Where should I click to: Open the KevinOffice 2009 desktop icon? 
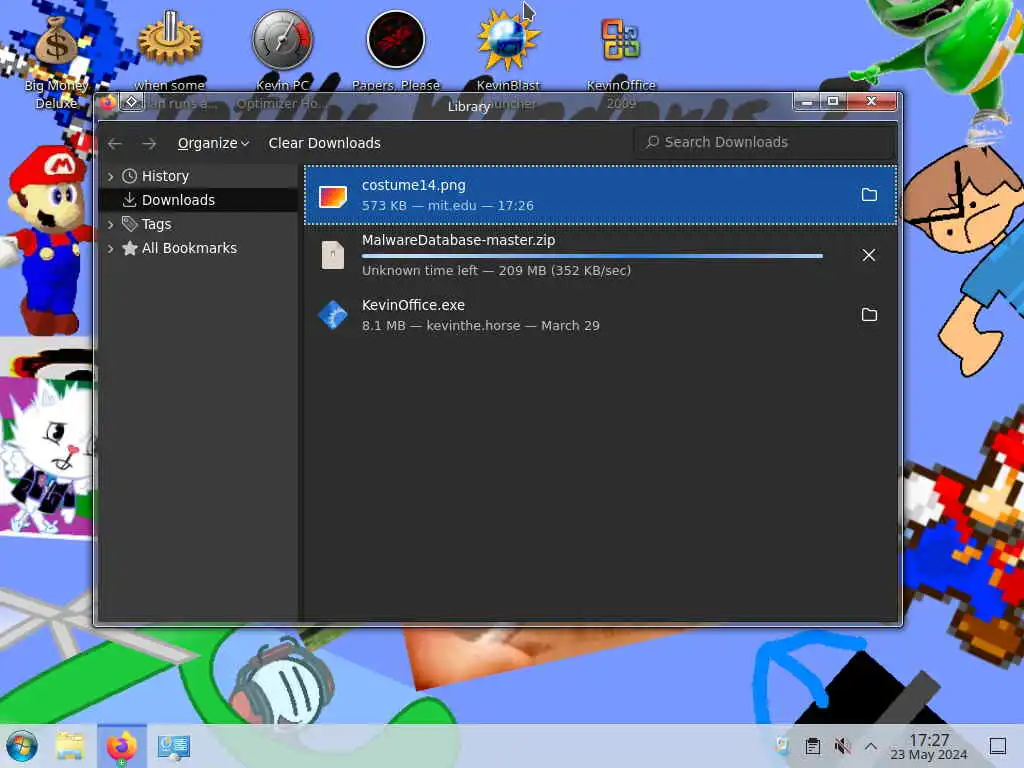pos(620,39)
